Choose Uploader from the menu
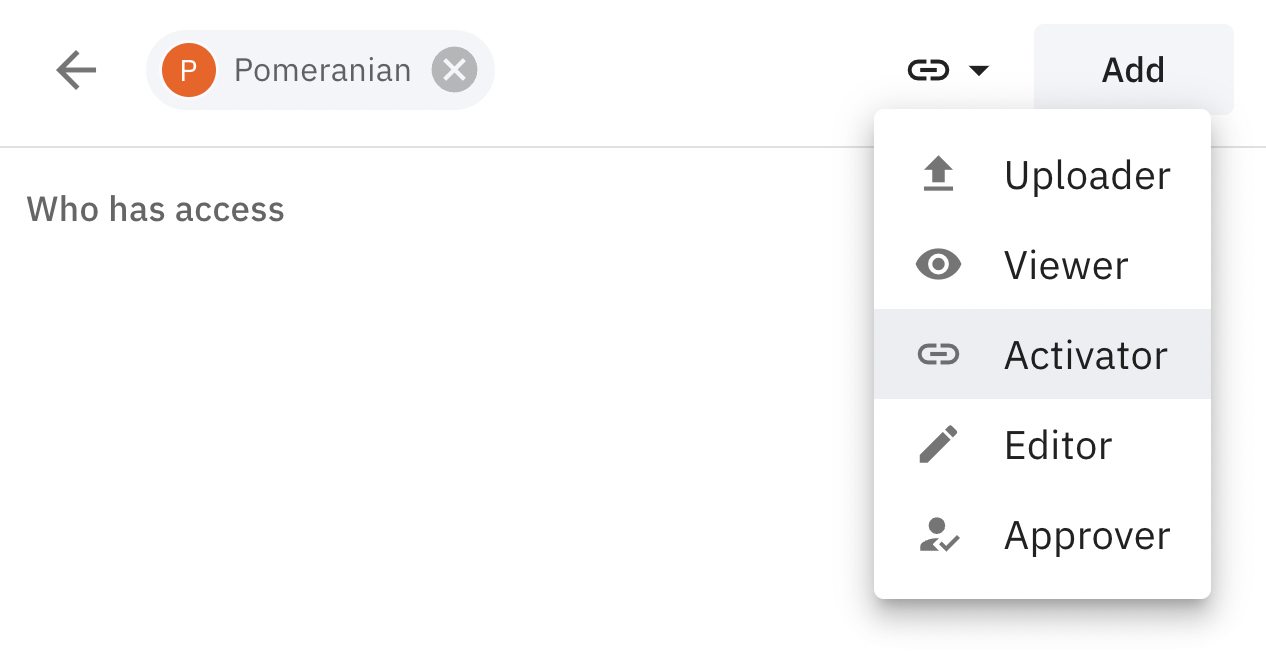The height and width of the screenshot is (656, 1266). pyautogui.click(x=1087, y=174)
